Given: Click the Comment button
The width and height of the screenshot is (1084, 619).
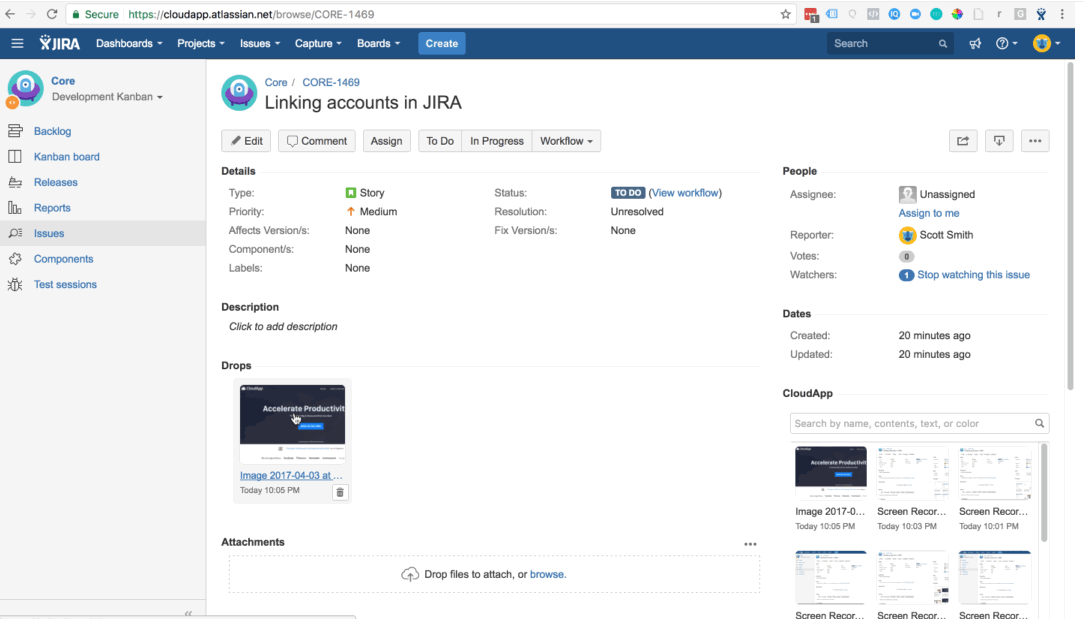Looking at the screenshot, I should pyautogui.click(x=317, y=141).
